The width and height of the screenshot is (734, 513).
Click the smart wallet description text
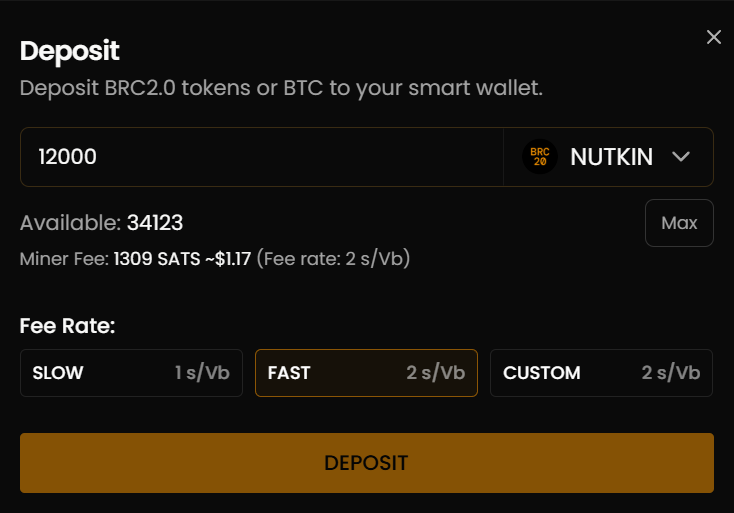click(281, 88)
